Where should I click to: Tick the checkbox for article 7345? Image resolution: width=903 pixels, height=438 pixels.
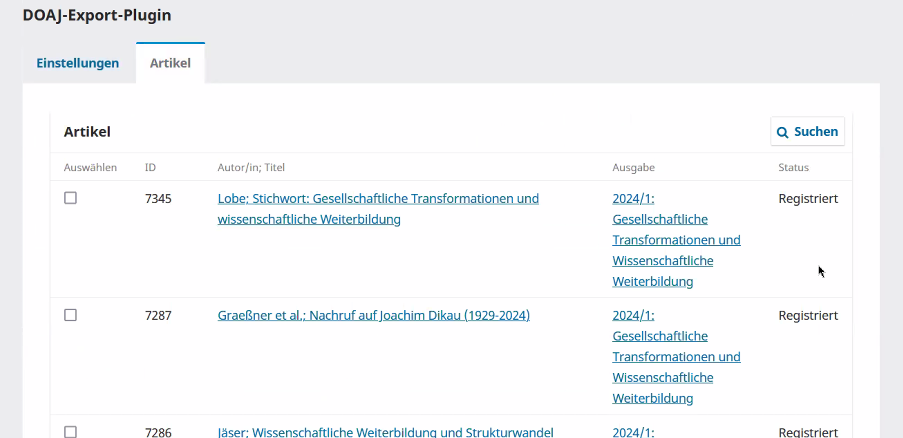coord(70,198)
